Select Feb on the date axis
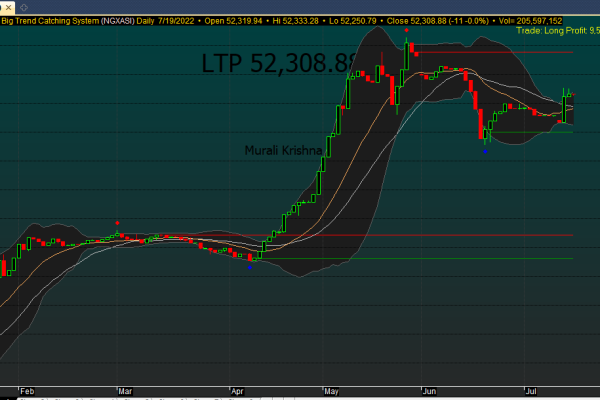The width and height of the screenshot is (600, 400). click(27, 393)
